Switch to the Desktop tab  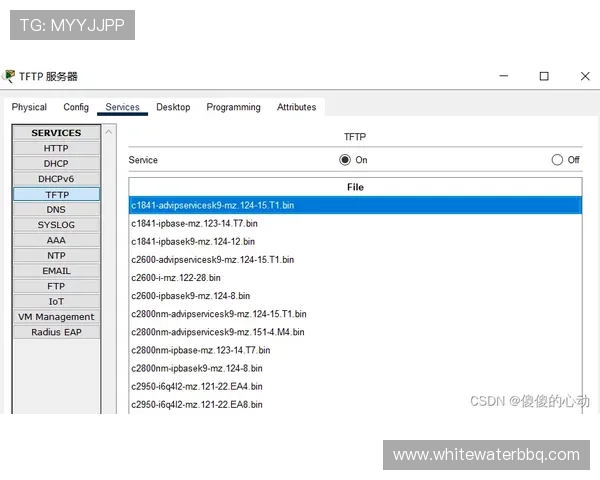pyautogui.click(x=173, y=107)
